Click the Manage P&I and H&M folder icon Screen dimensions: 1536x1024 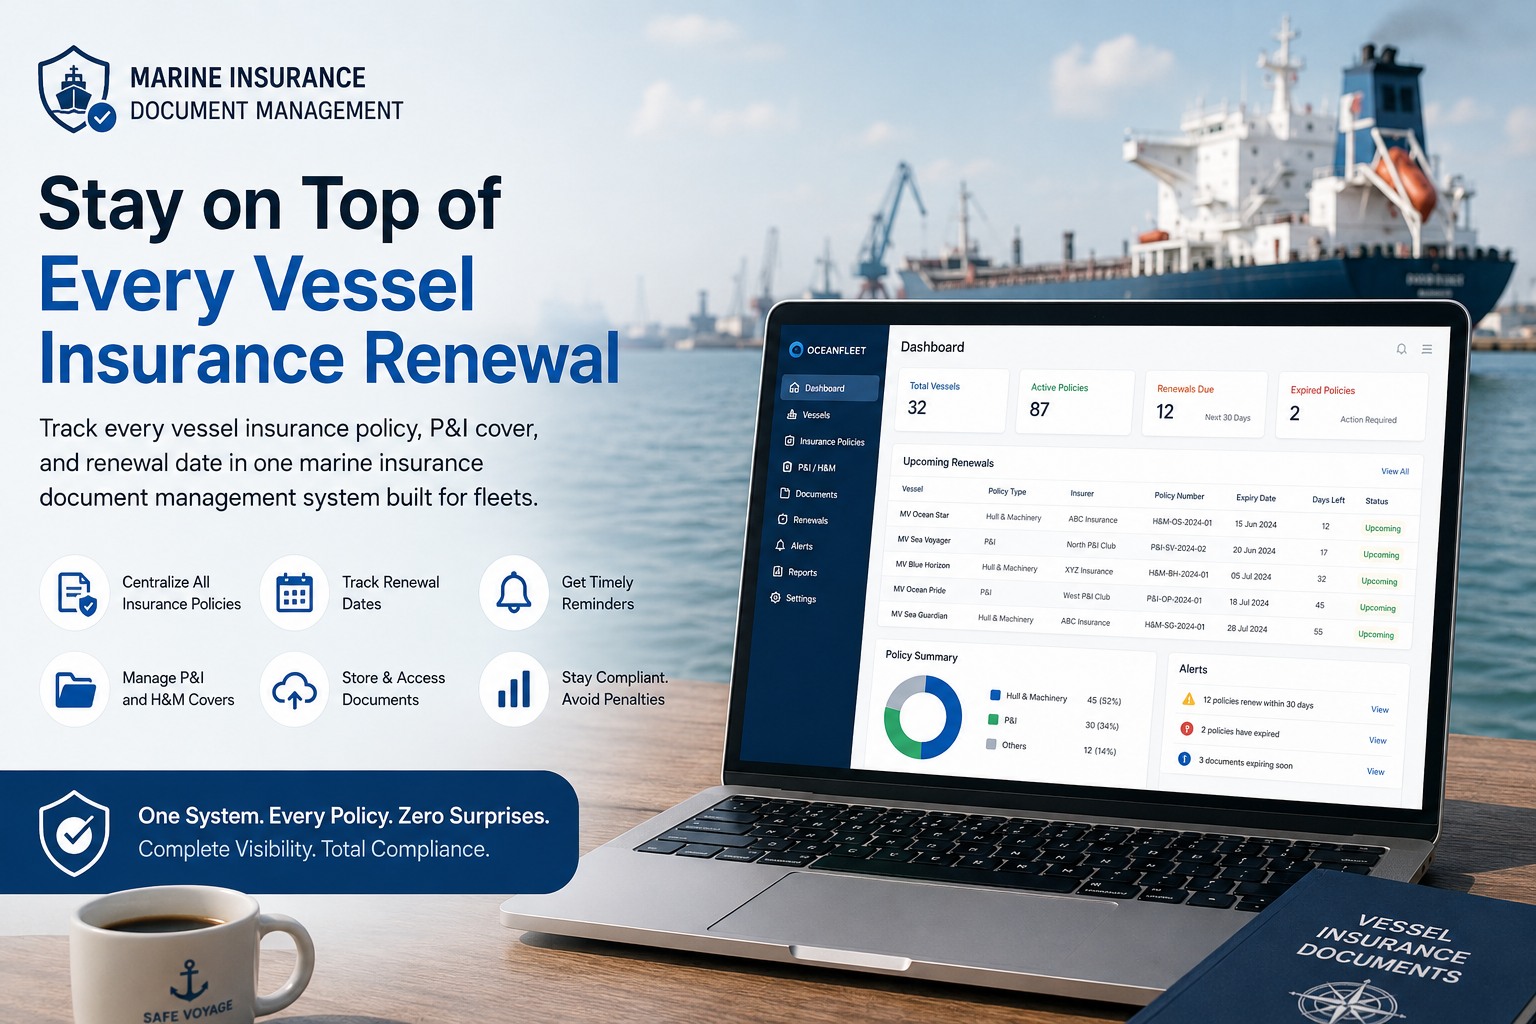click(x=75, y=689)
